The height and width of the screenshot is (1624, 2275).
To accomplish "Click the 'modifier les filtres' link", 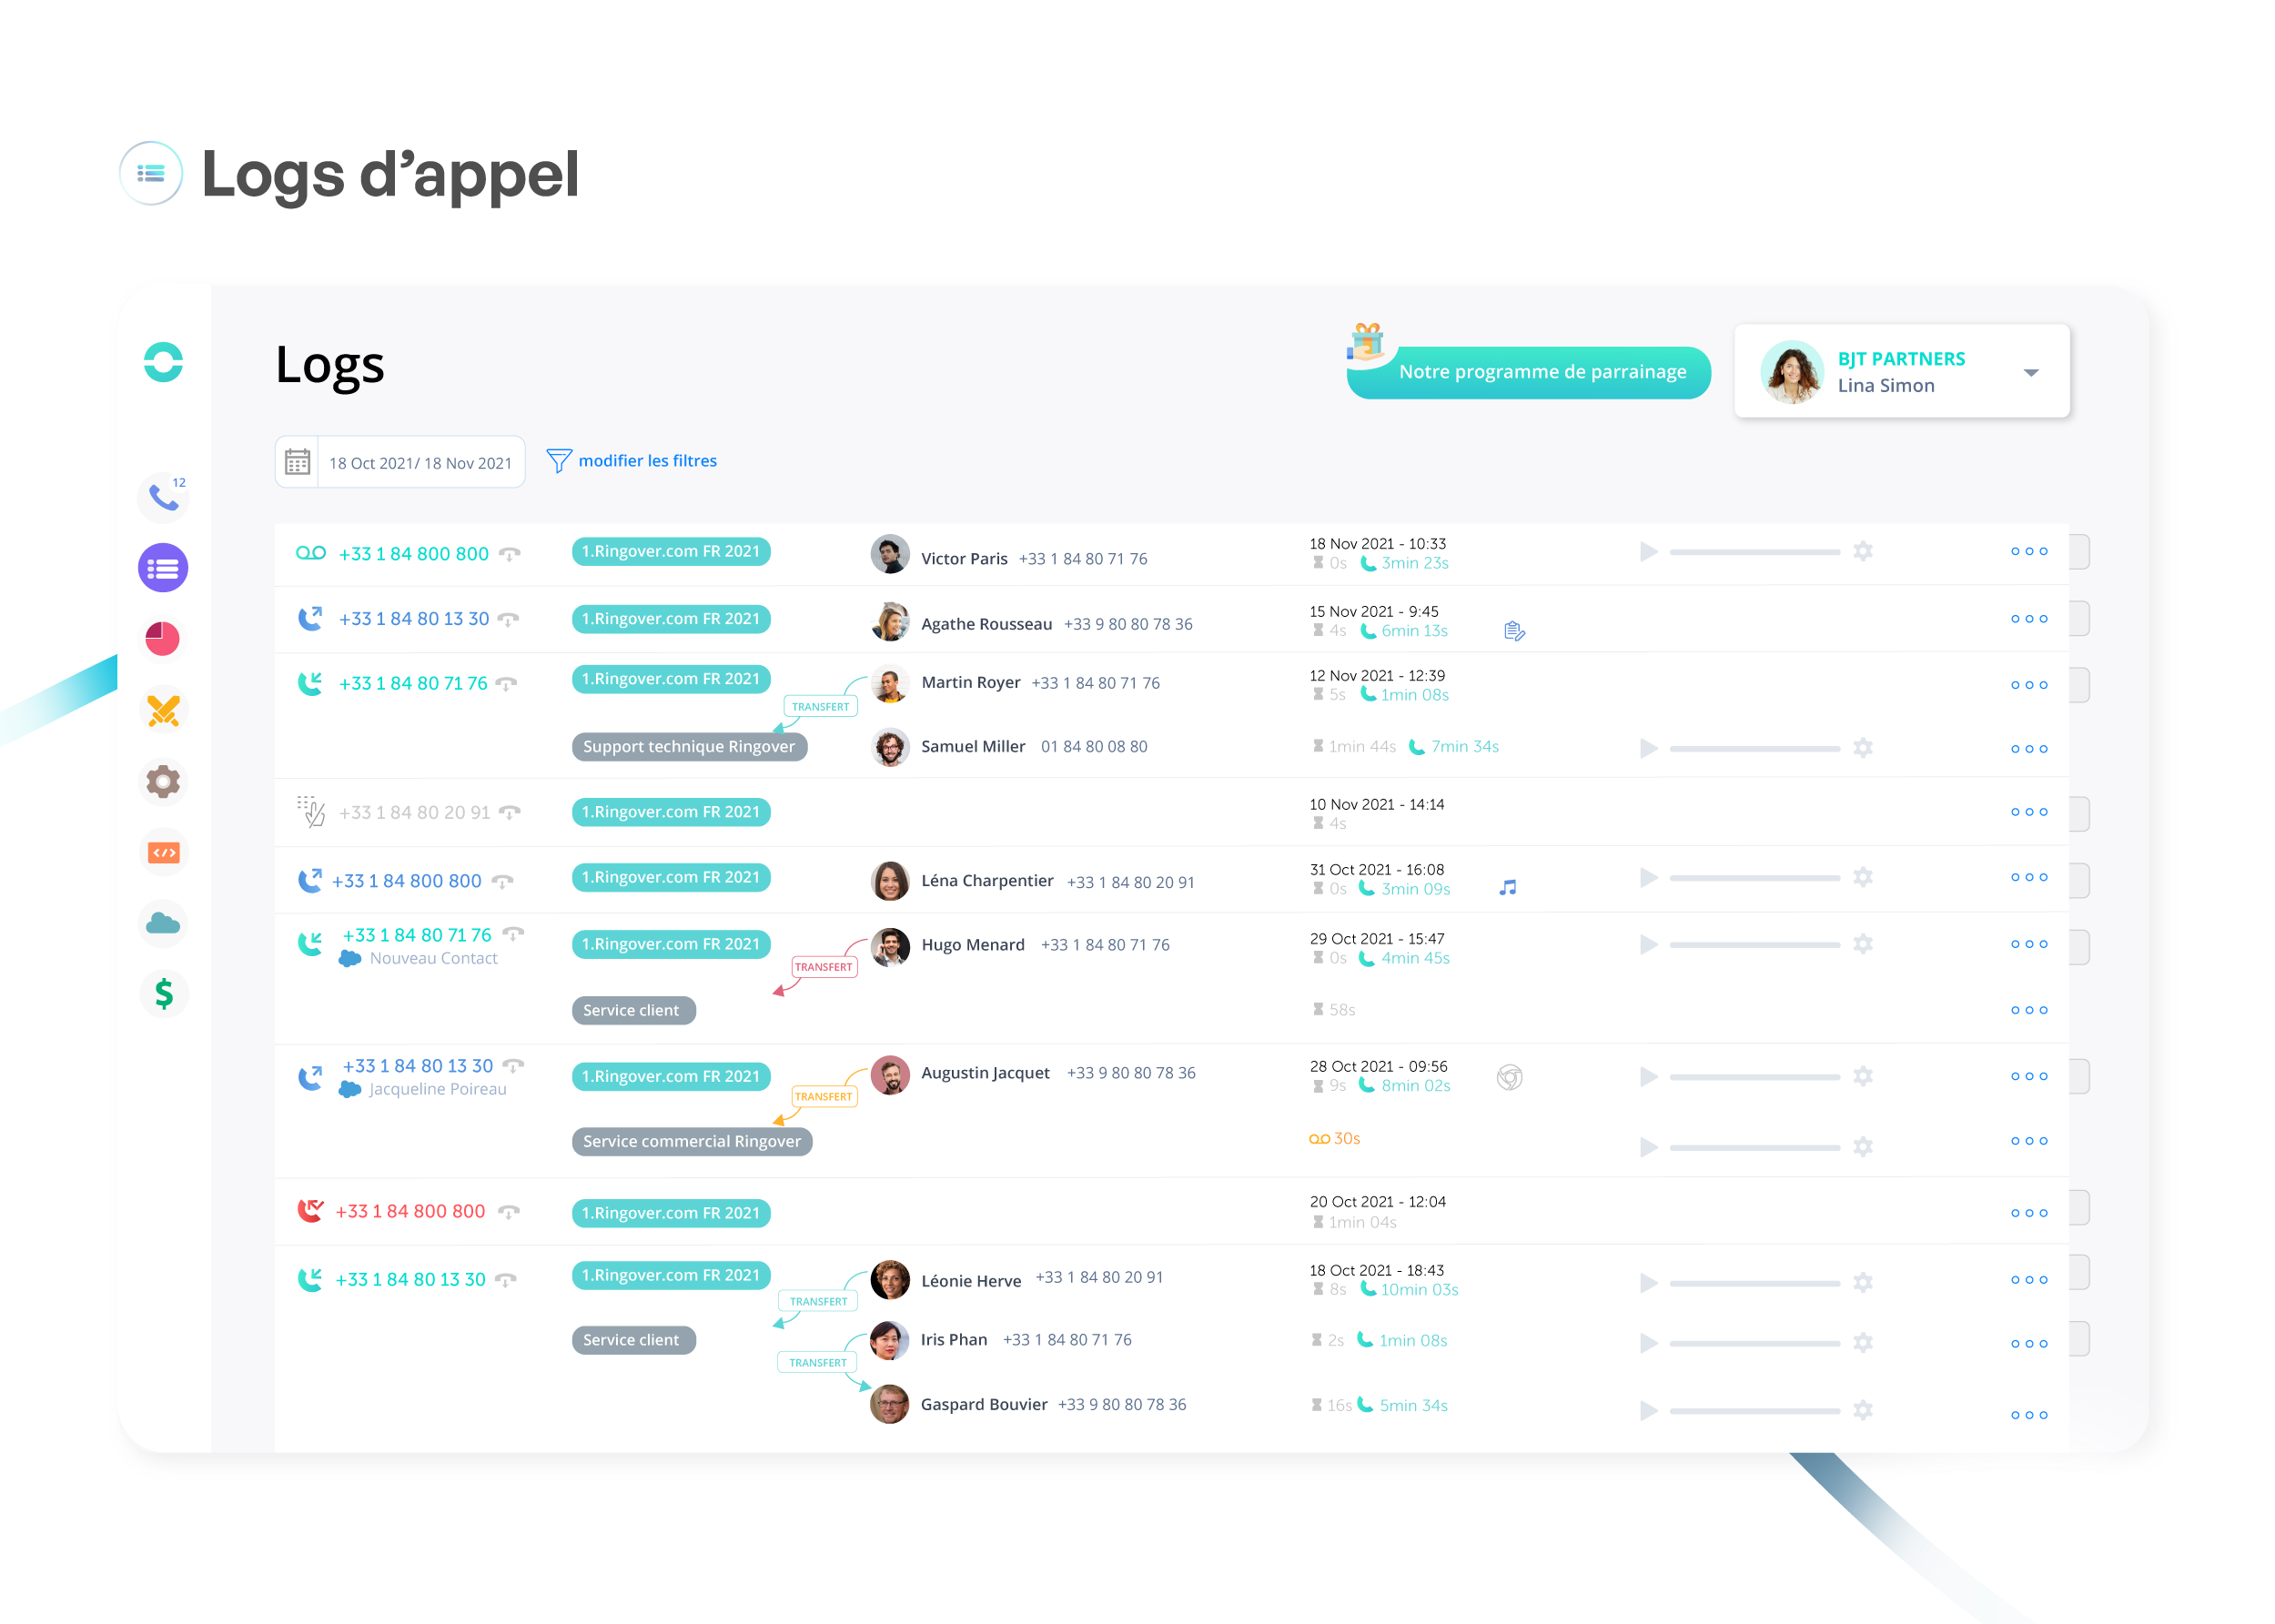I will click(x=646, y=461).
